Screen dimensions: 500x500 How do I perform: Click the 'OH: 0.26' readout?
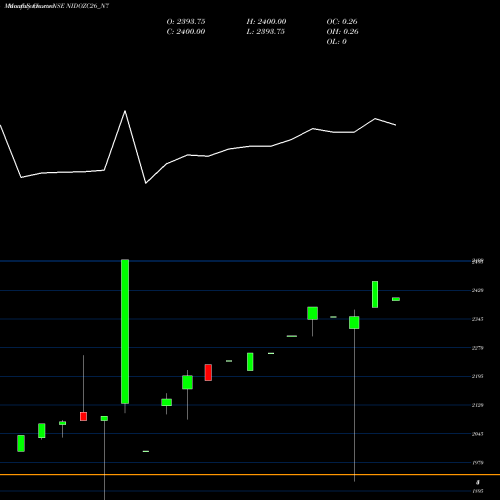342,32
